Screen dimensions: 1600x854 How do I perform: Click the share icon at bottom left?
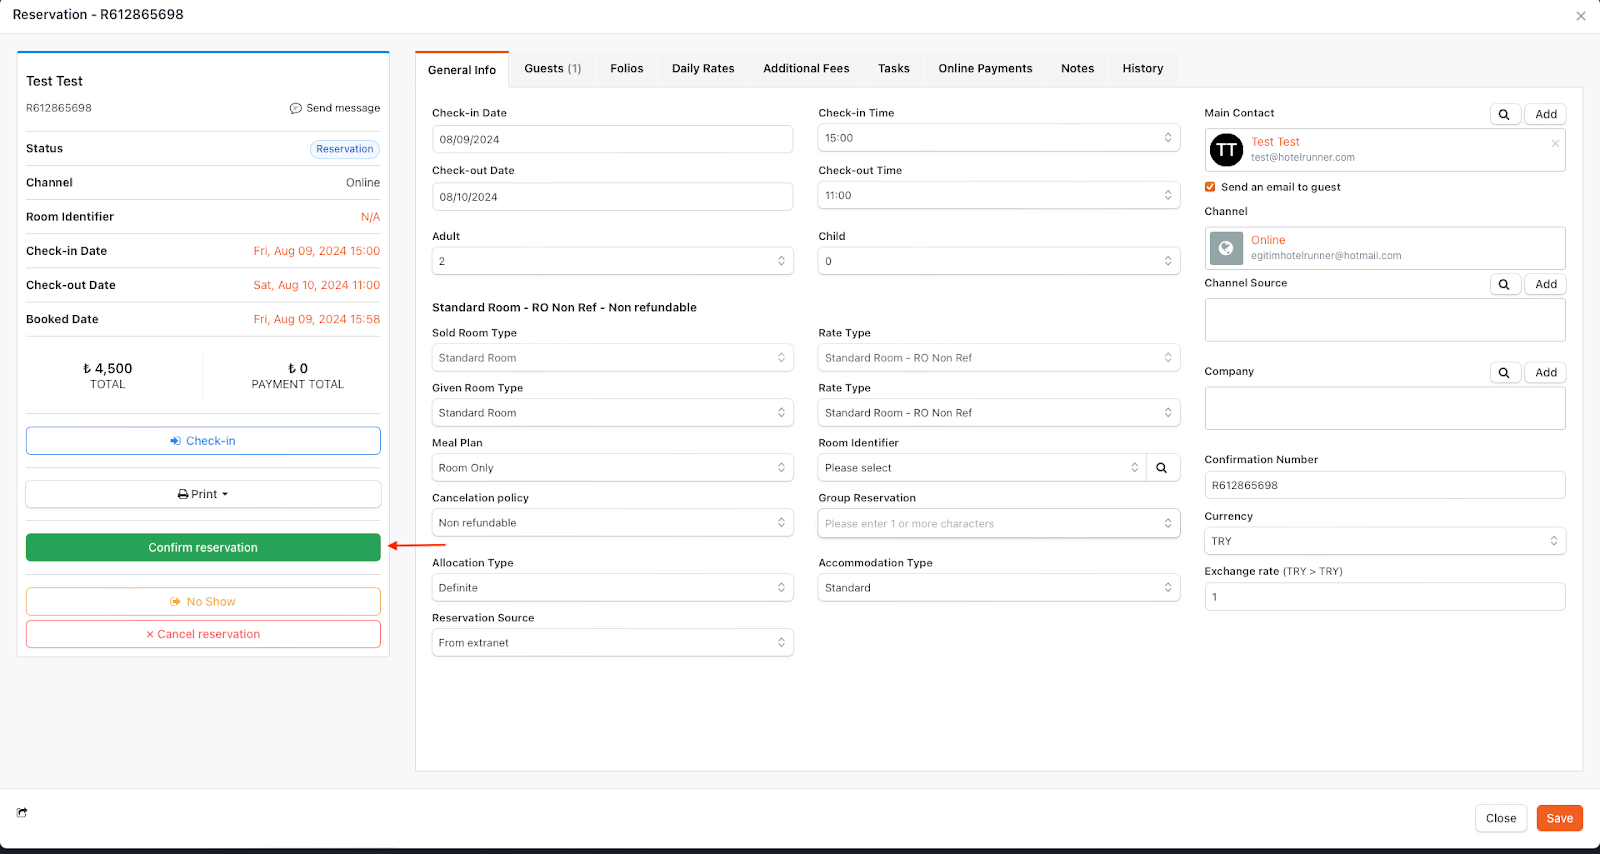[x=22, y=813]
